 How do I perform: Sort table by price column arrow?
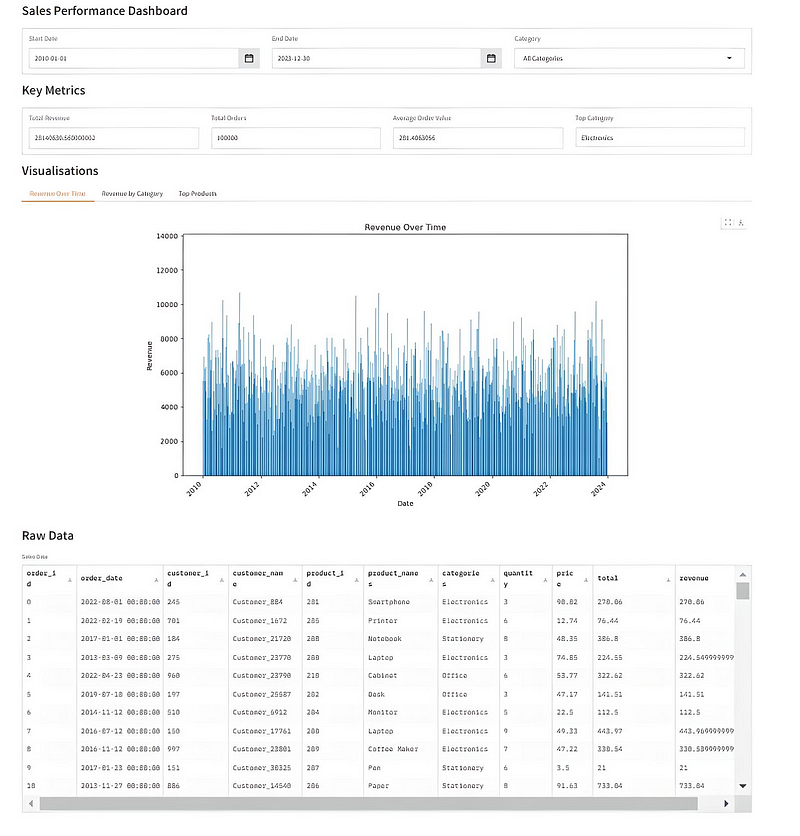pyautogui.click(x=586, y=580)
